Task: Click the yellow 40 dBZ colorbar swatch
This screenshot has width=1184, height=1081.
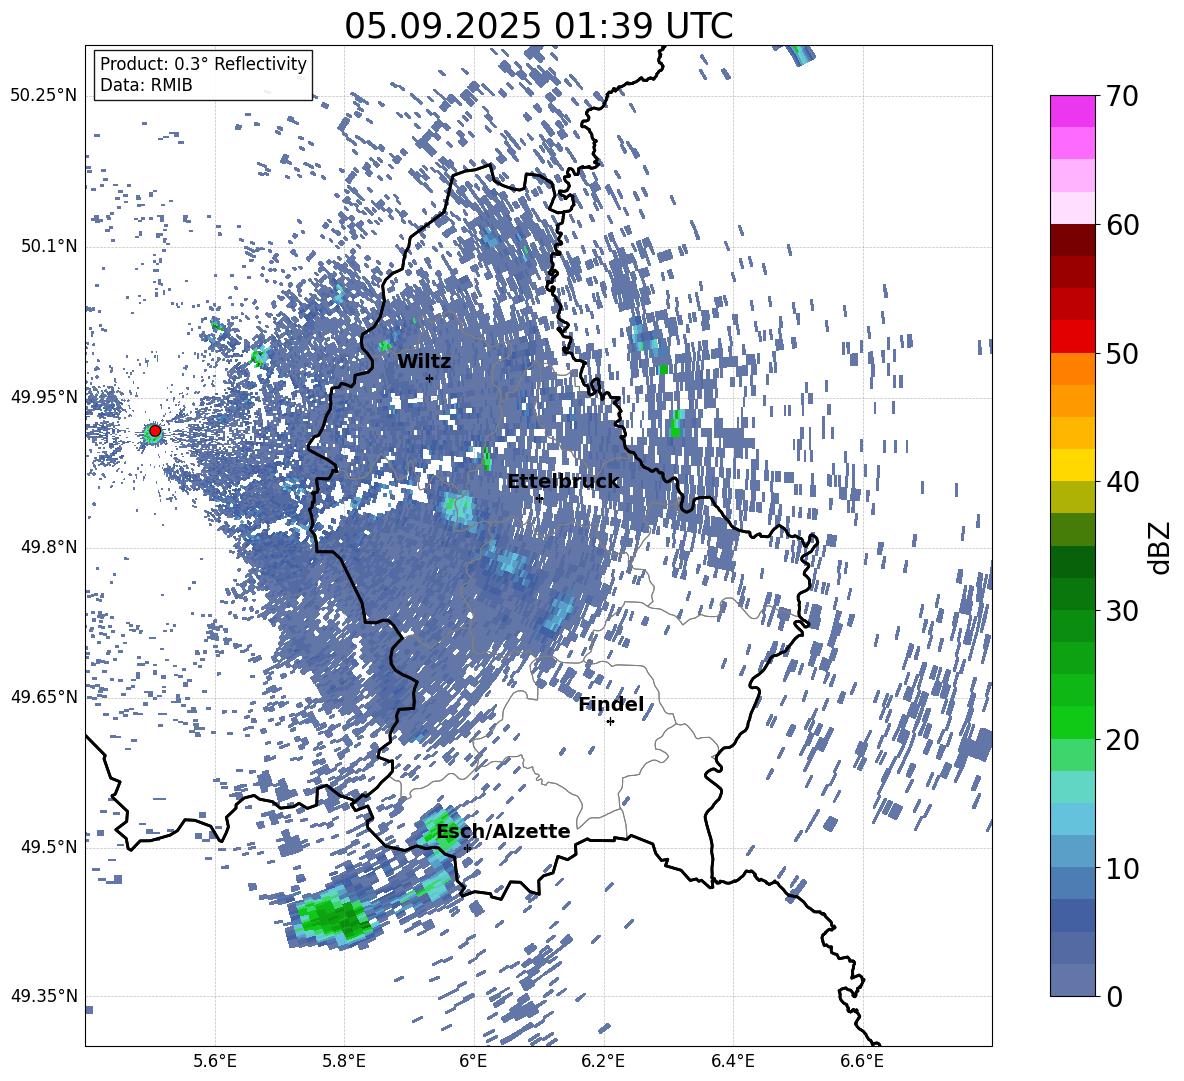Action: tap(1072, 465)
